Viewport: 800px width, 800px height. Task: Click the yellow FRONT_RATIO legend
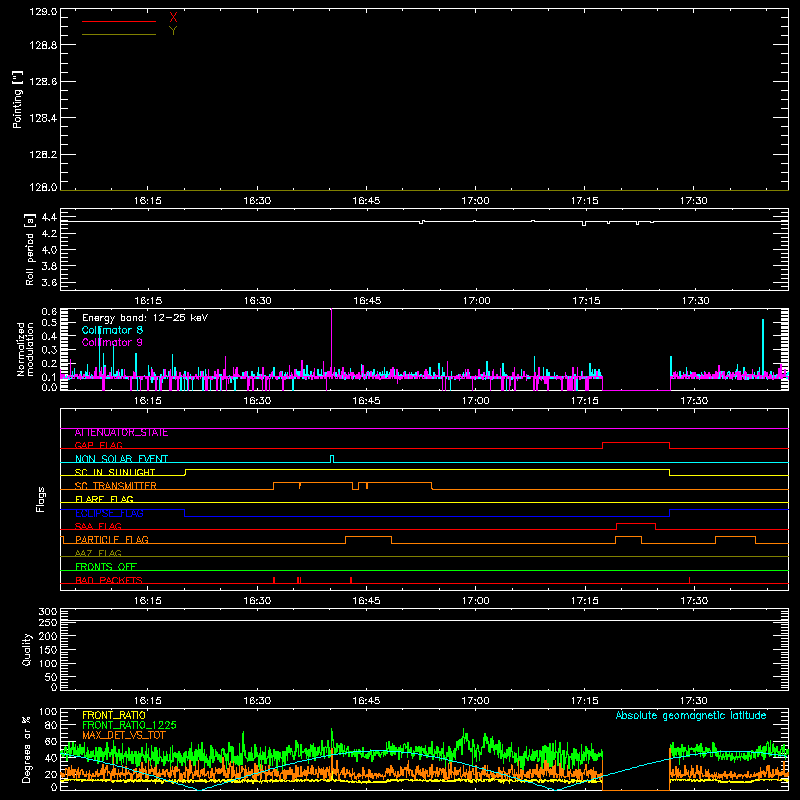114,715
